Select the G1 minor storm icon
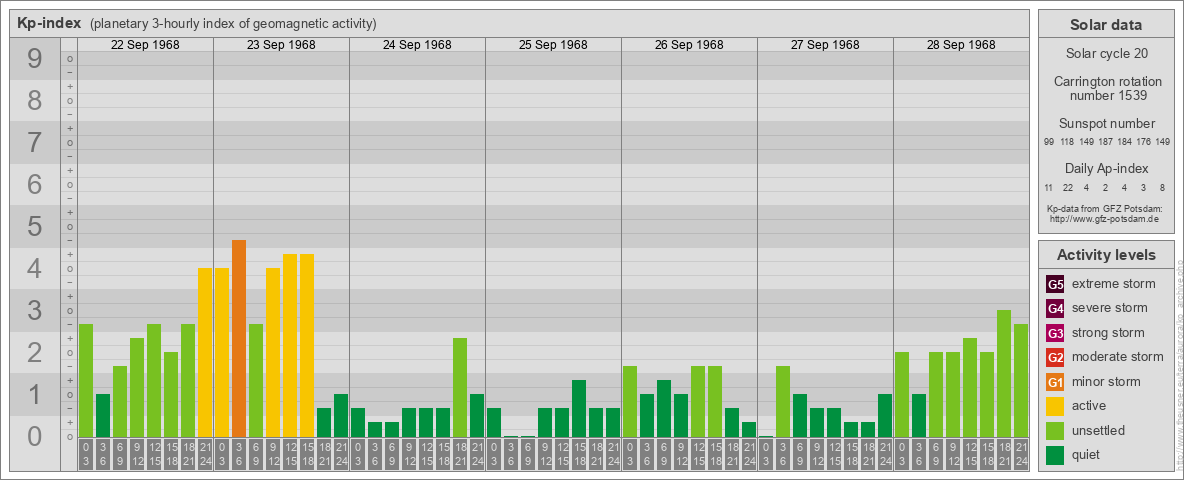The image size is (1184, 480). tap(1055, 382)
